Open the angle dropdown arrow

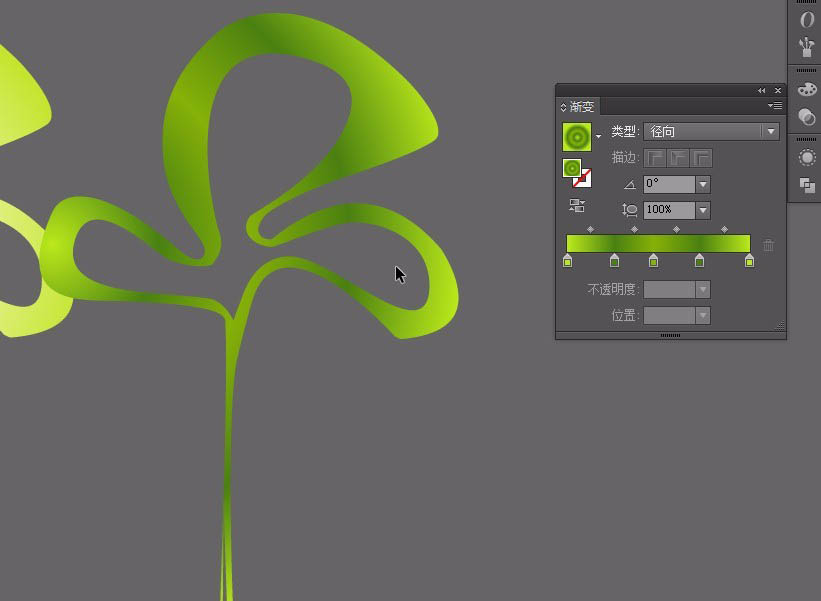coord(703,184)
